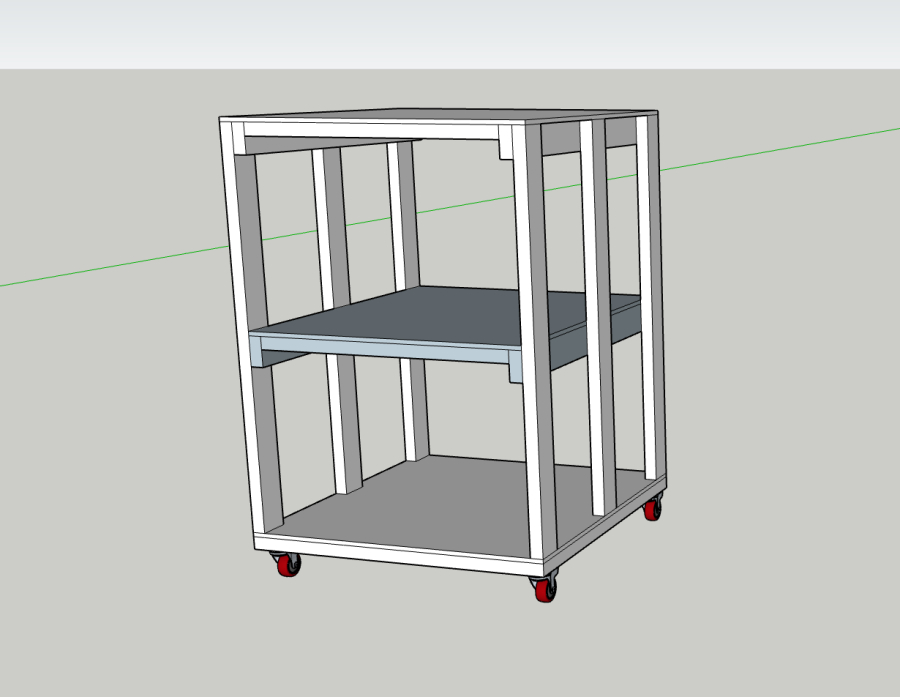Click the front-right red caster wheel
The image size is (900, 697).
[545, 589]
